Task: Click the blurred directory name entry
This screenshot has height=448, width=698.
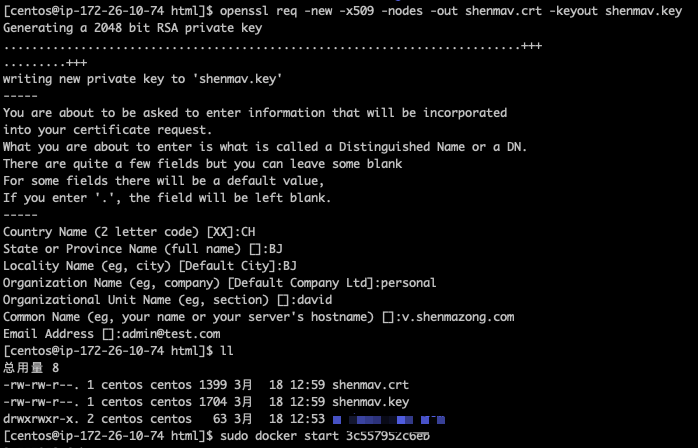Action: coord(389,419)
